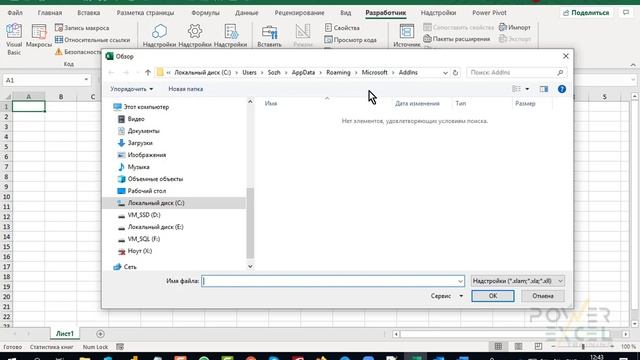Toggle Относительные ссылки
This screenshot has width=640, height=360.
coord(92,40)
